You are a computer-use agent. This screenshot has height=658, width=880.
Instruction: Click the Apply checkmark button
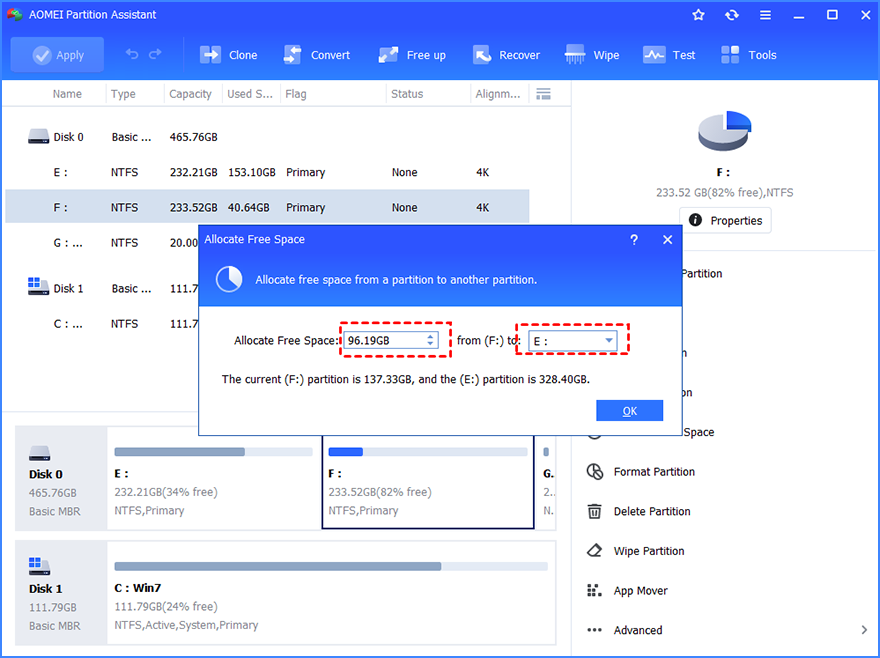pos(57,55)
